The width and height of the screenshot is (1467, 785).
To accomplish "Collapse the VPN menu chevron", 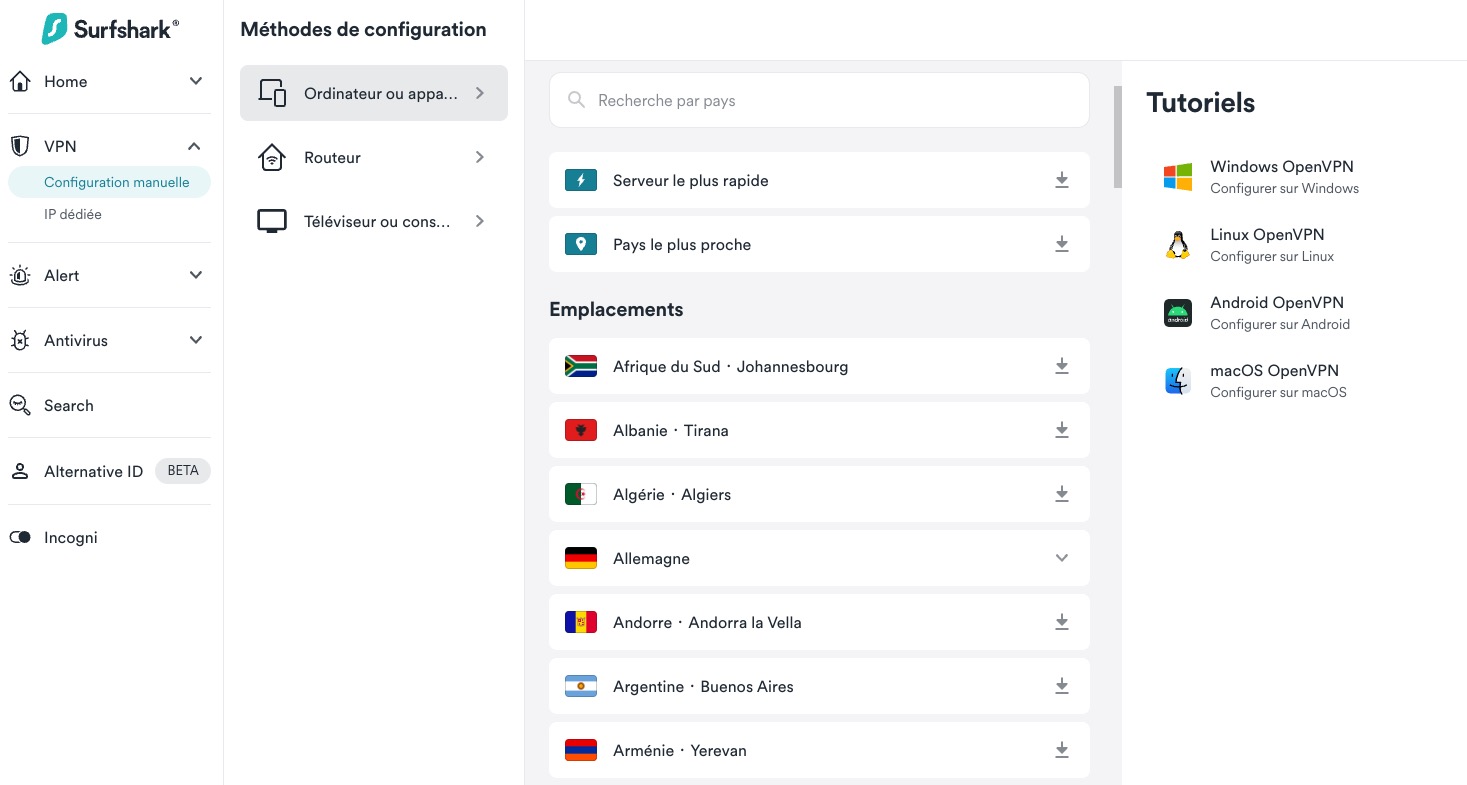I will 194,146.
